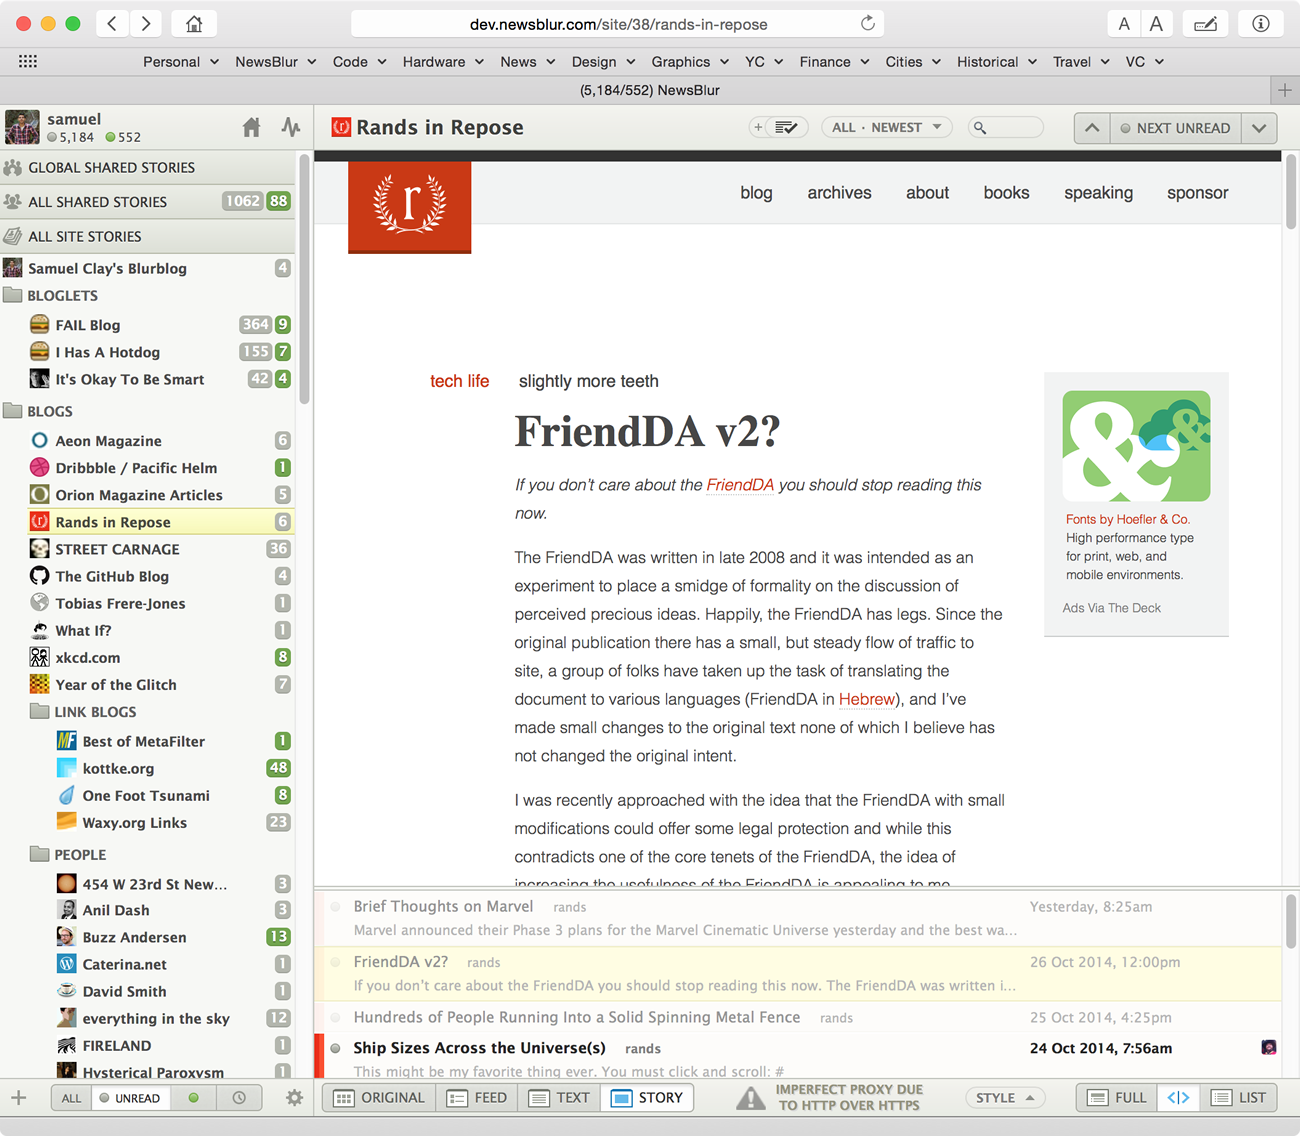1300x1136 pixels.
Task: Open Safari Reader info icon
Action: pos(1260,24)
